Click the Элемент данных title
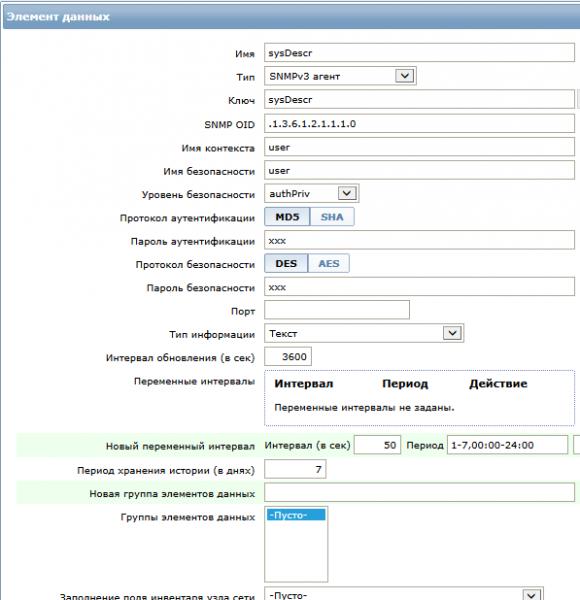 (58, 17)
